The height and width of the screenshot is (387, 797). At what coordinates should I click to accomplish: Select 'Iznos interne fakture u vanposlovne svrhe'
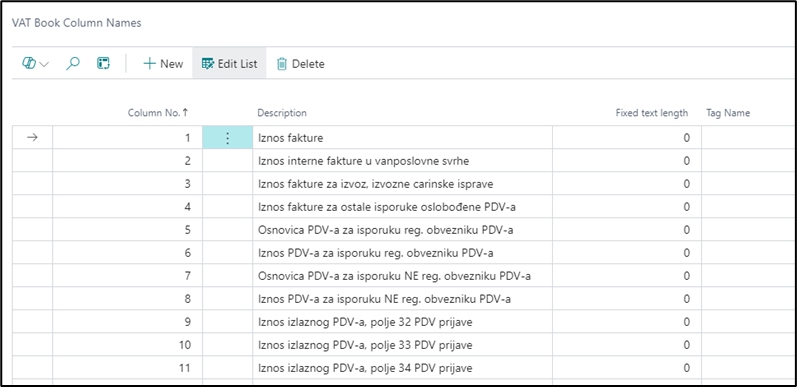point(363,161)
